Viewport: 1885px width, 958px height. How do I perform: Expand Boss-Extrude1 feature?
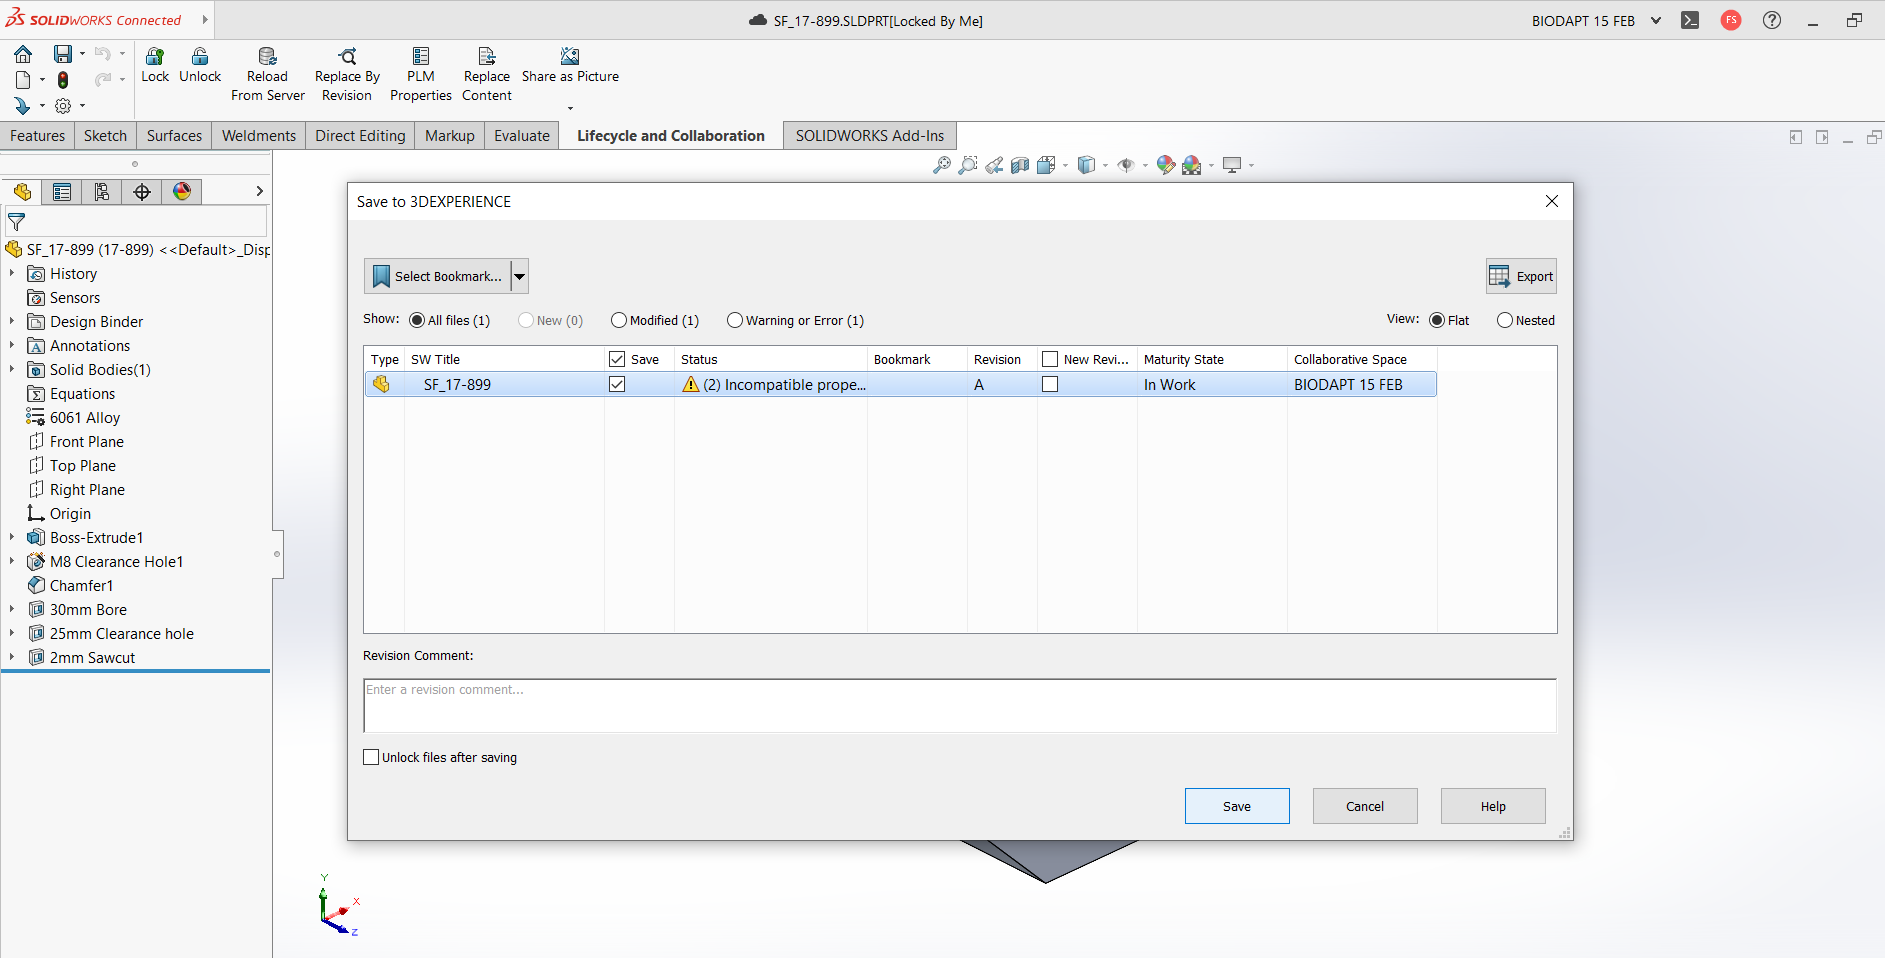12,537
